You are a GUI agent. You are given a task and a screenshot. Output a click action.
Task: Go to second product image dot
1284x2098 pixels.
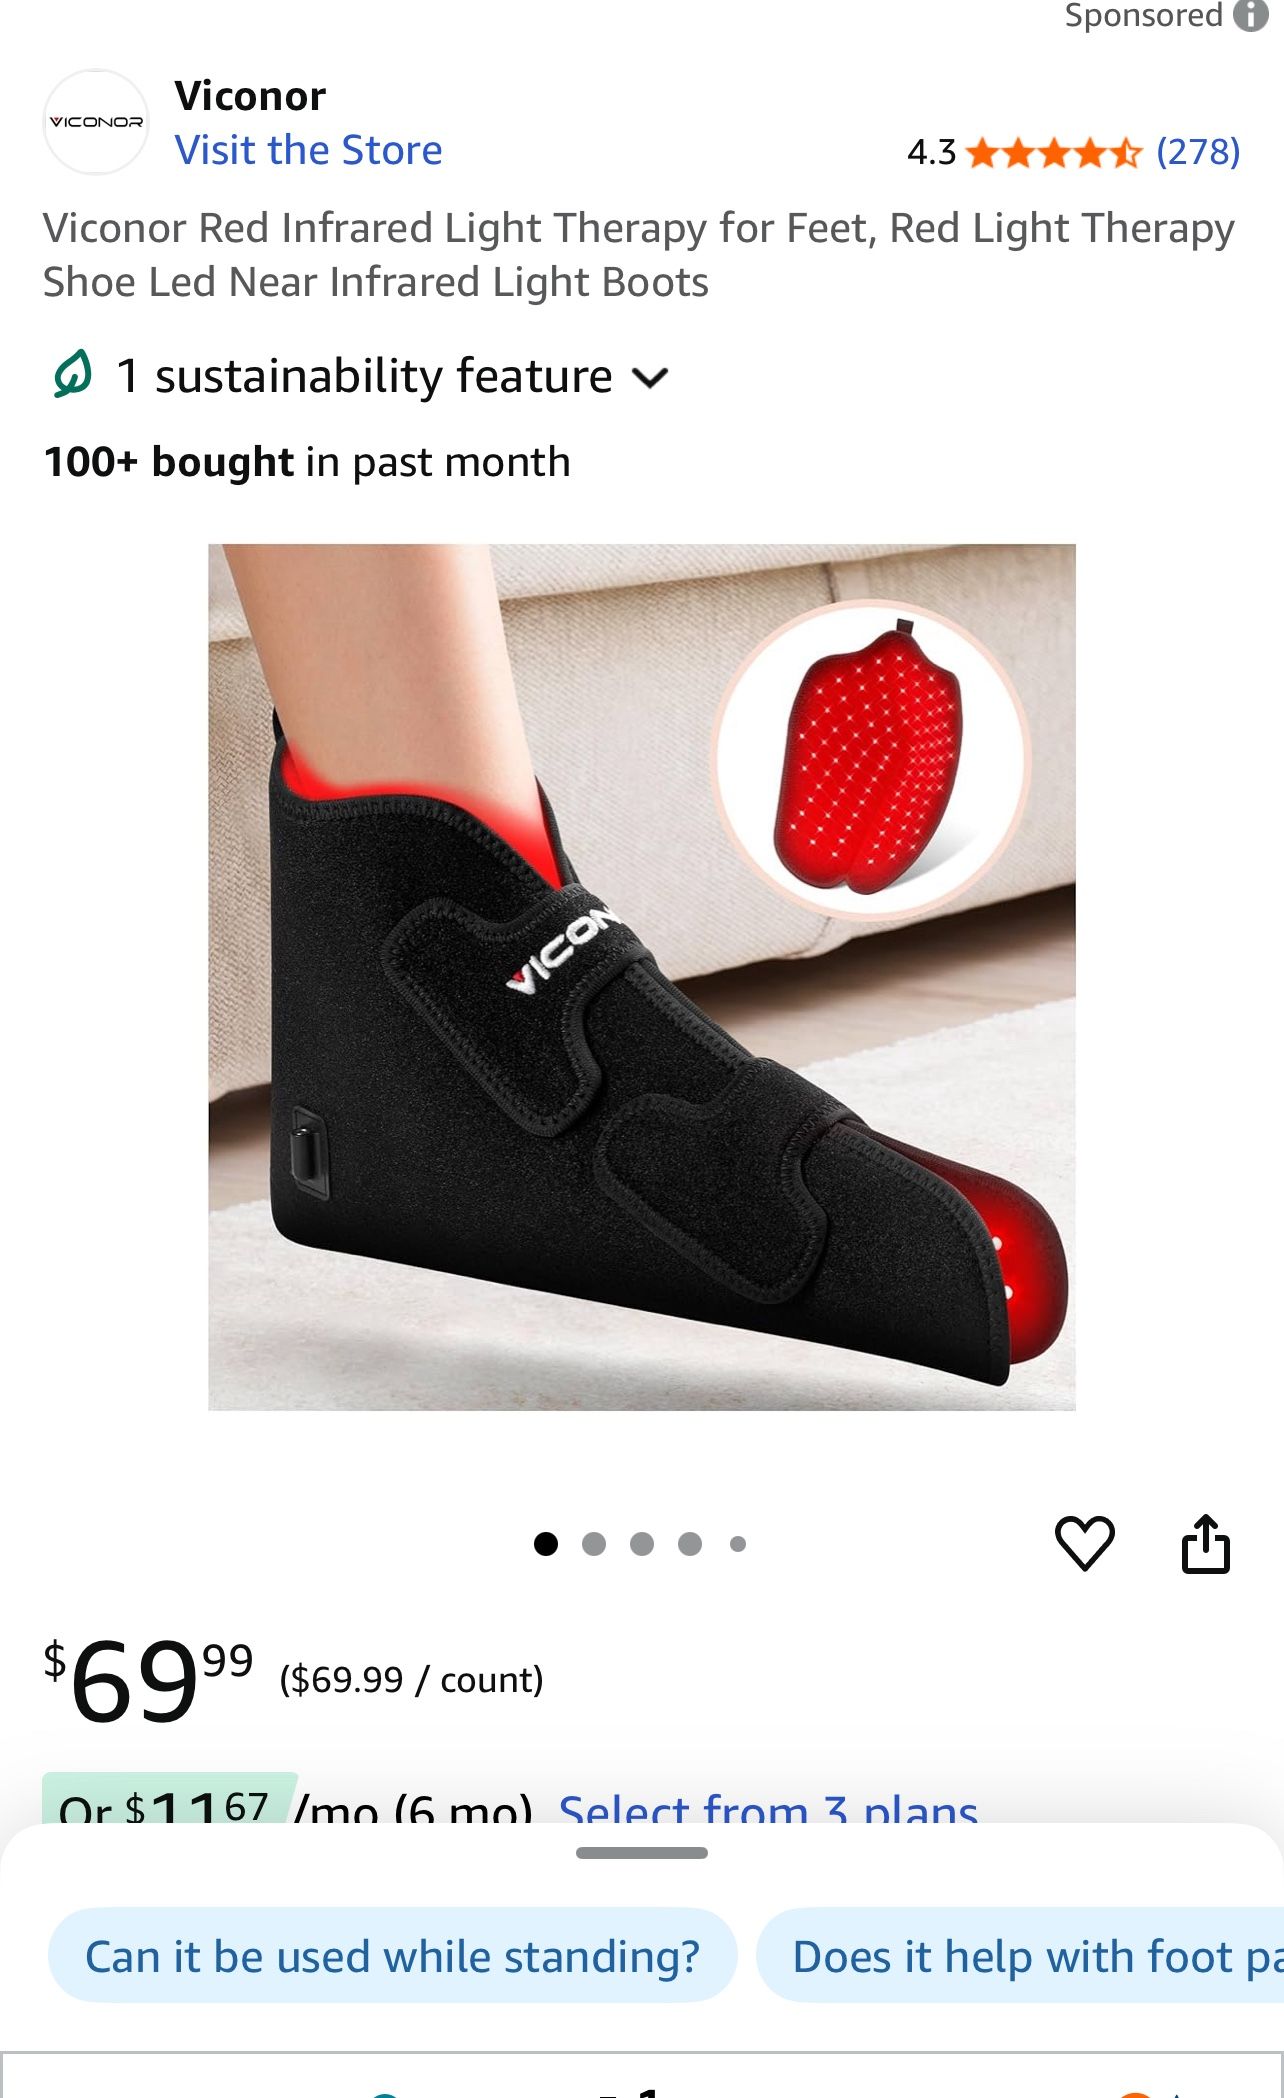tap(594, 1544)
